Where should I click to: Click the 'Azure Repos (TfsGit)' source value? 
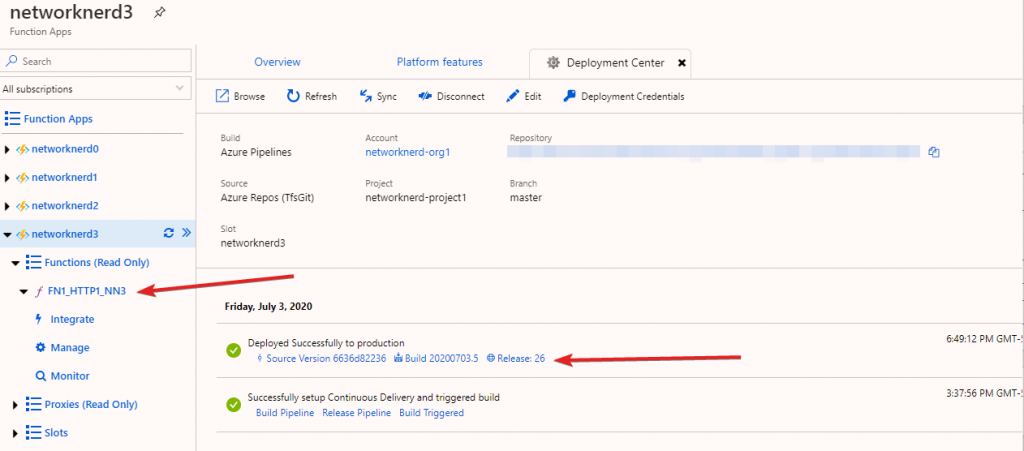267,197
